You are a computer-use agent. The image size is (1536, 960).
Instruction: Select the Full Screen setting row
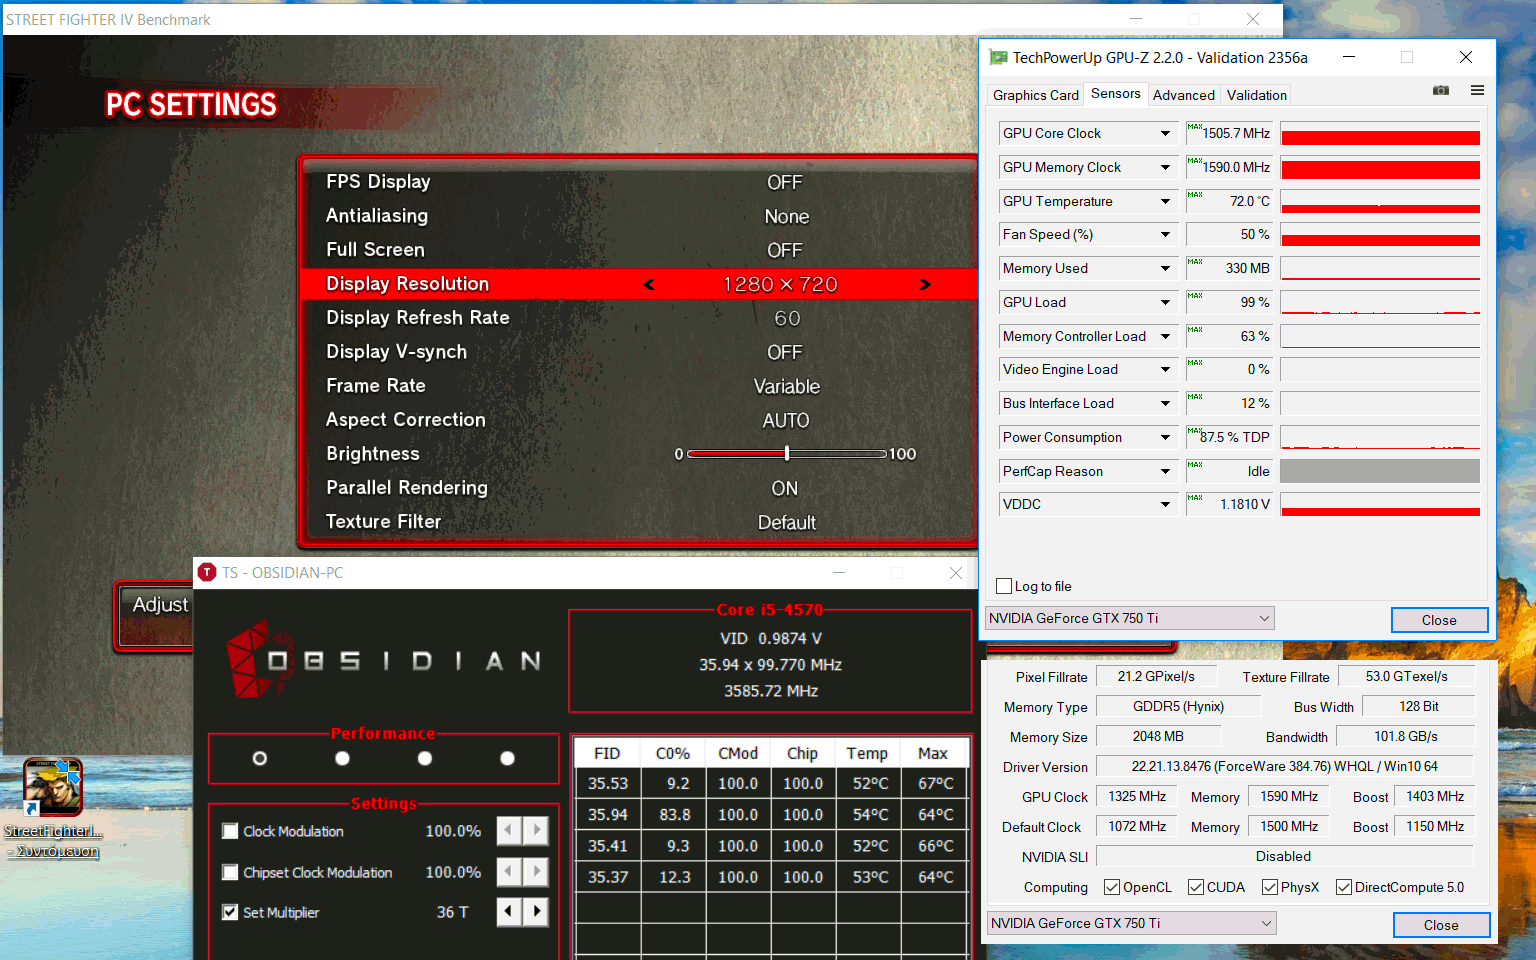(x=640, y=250)
